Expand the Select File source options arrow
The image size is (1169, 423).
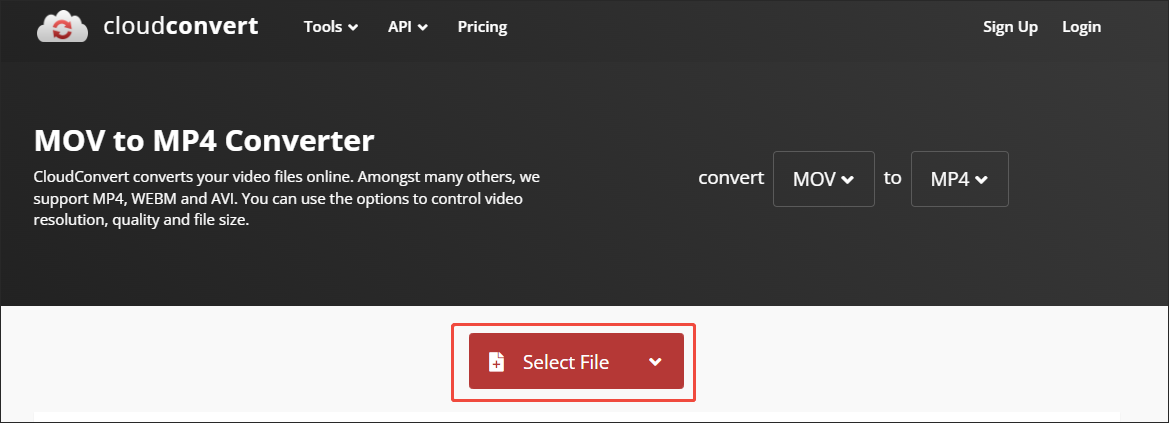[x=656, y=362]
